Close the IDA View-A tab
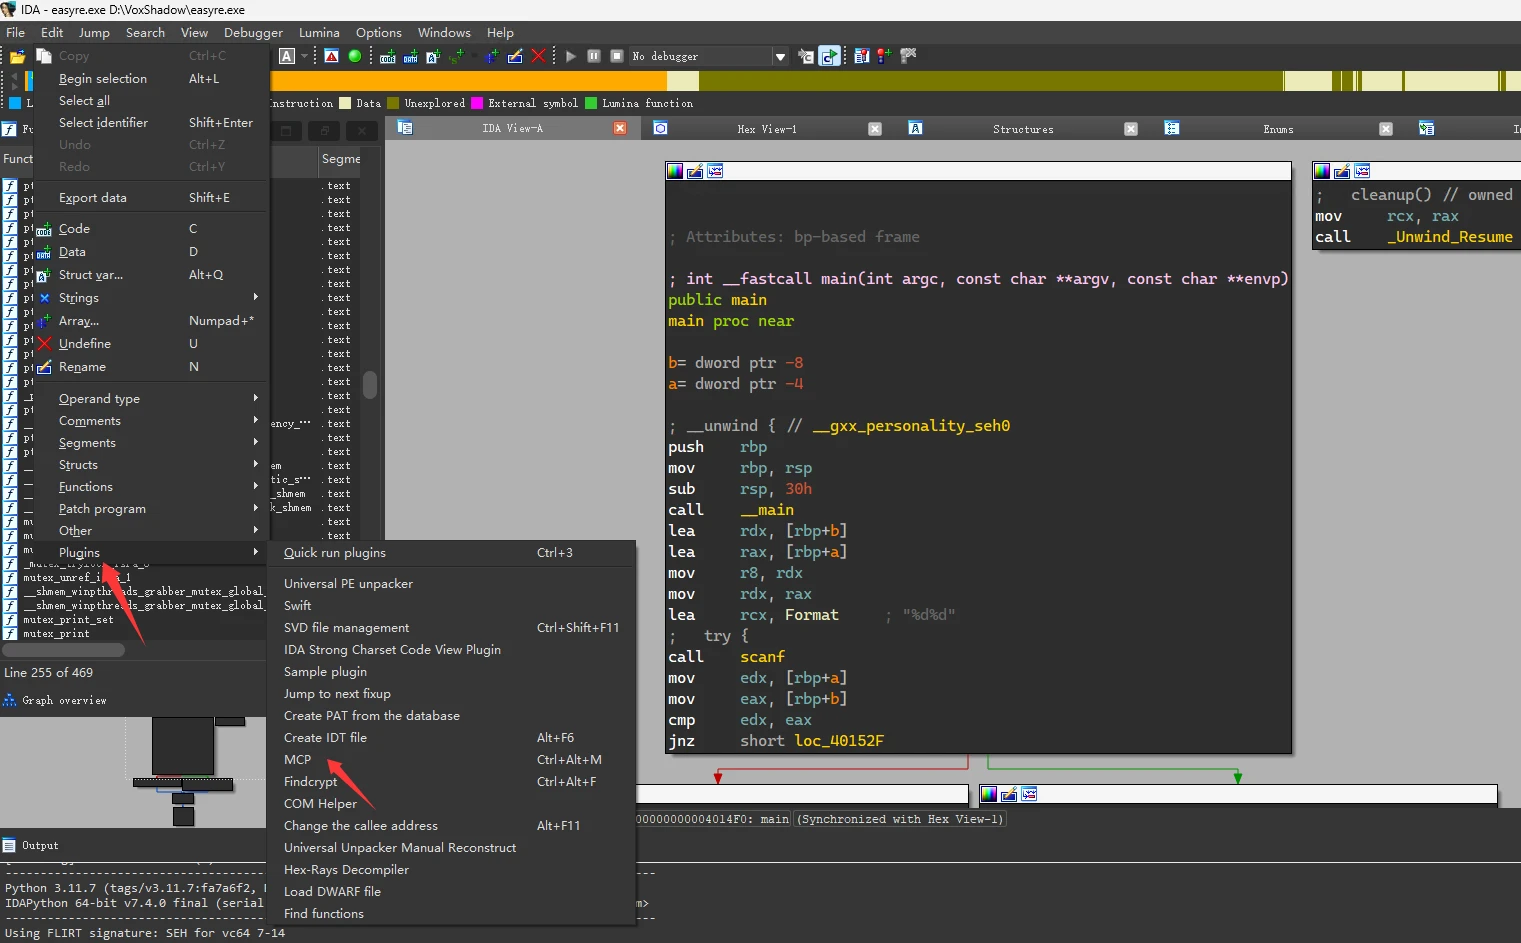This screenshot has width=1521, height=943. (x=620, y=129)
